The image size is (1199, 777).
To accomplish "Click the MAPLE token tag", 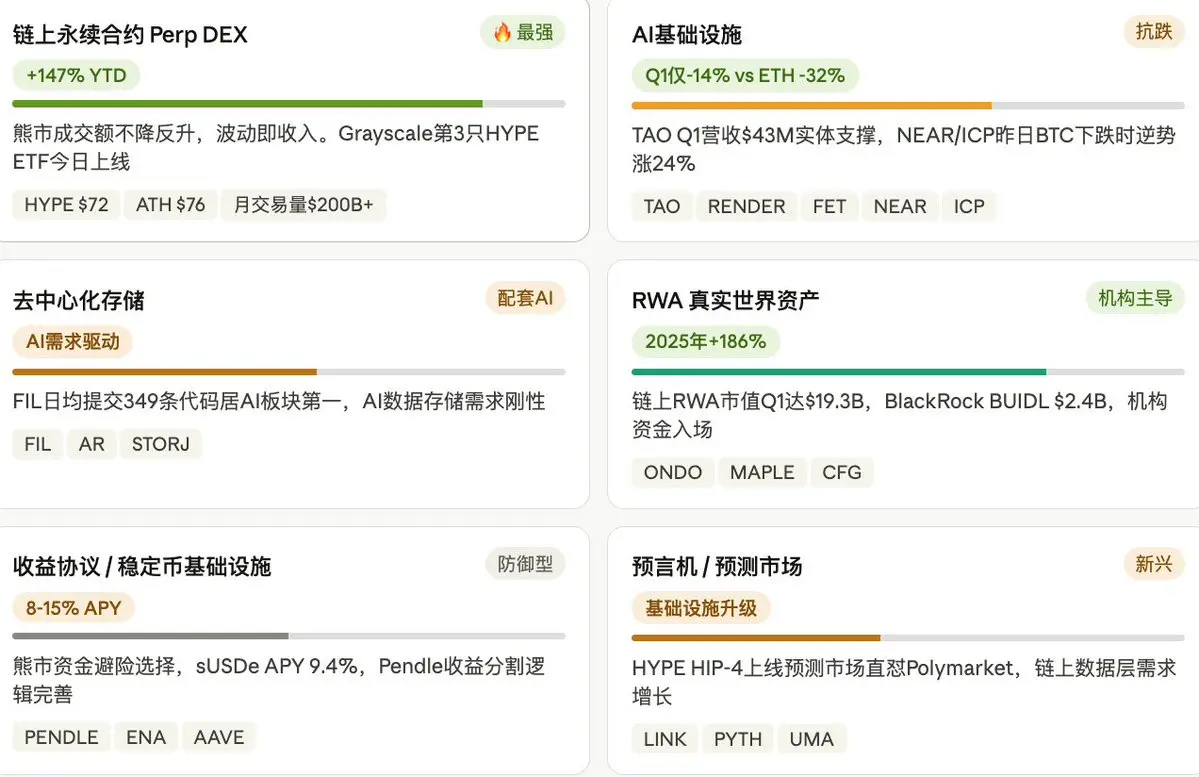I will 762,473.
